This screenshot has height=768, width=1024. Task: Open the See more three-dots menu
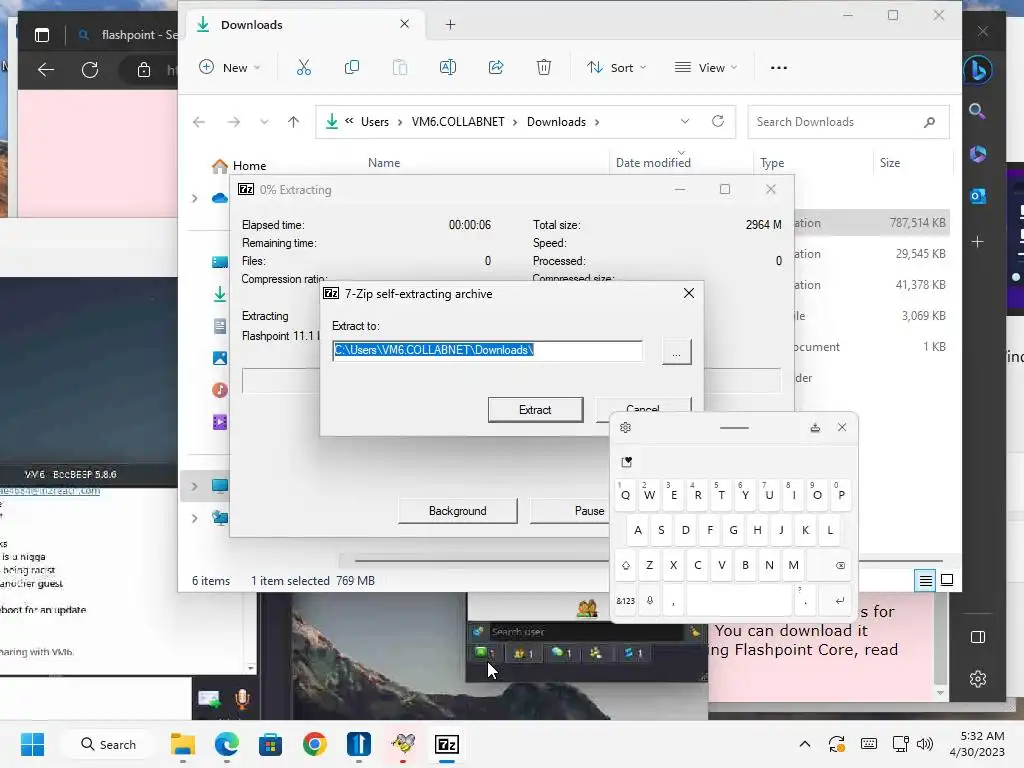point(778,67)
